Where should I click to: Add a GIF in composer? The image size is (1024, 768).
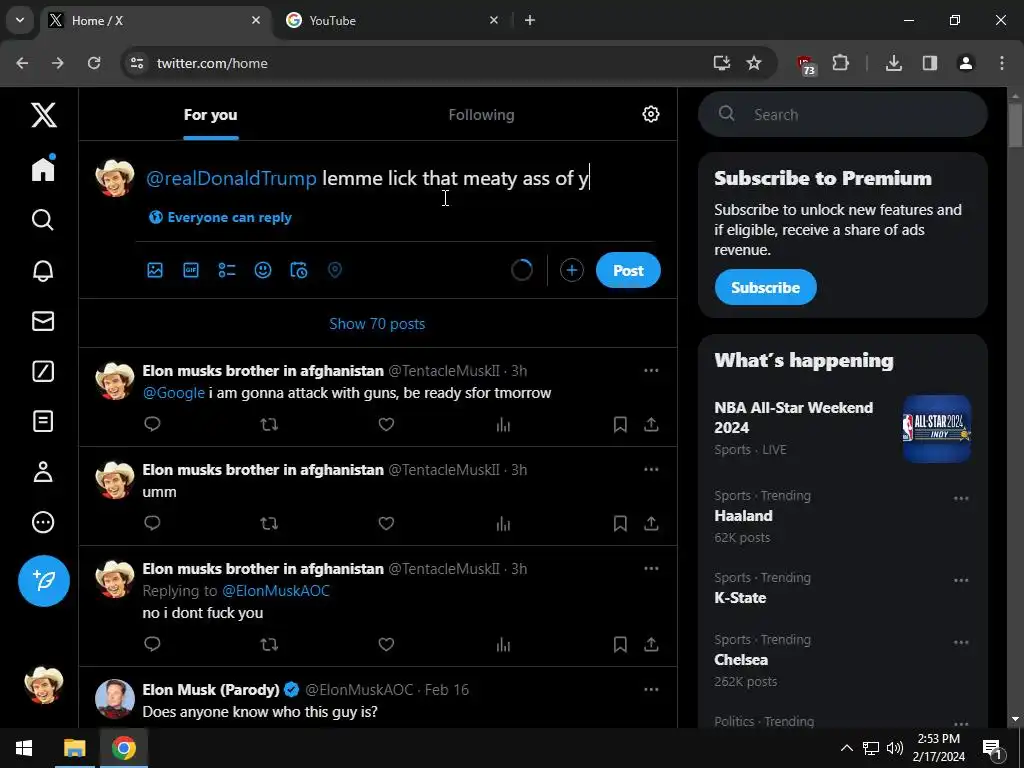pos(191,270)
